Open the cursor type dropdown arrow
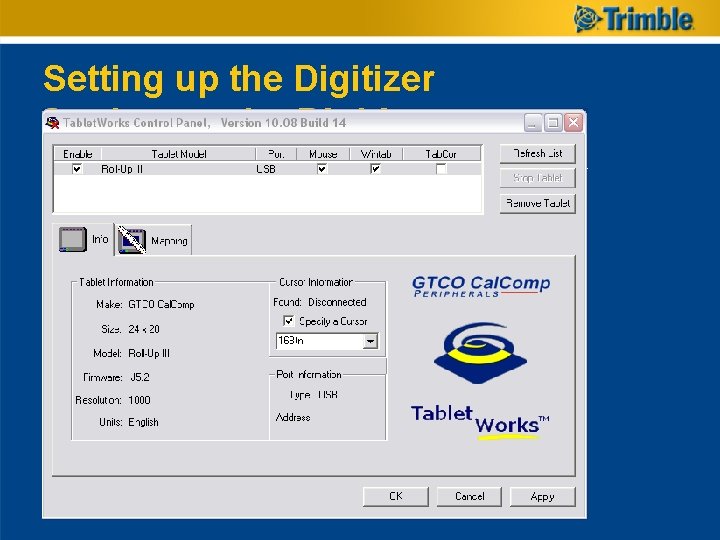This screenshot has width=720, height=540. [x=370, y=341]
